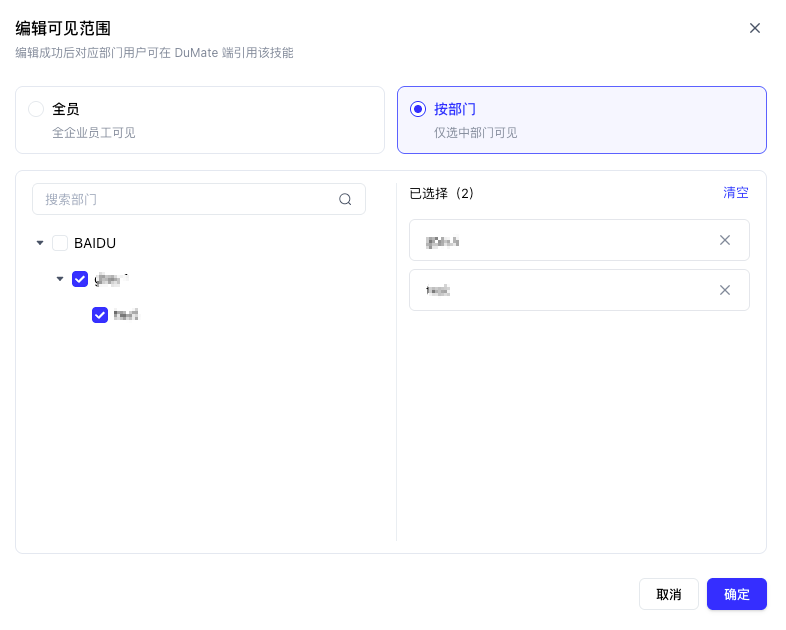Screen dimensions: 786x630
Task: Uncheck the third-level child department checkbox
Action: (x=100, y=315)
